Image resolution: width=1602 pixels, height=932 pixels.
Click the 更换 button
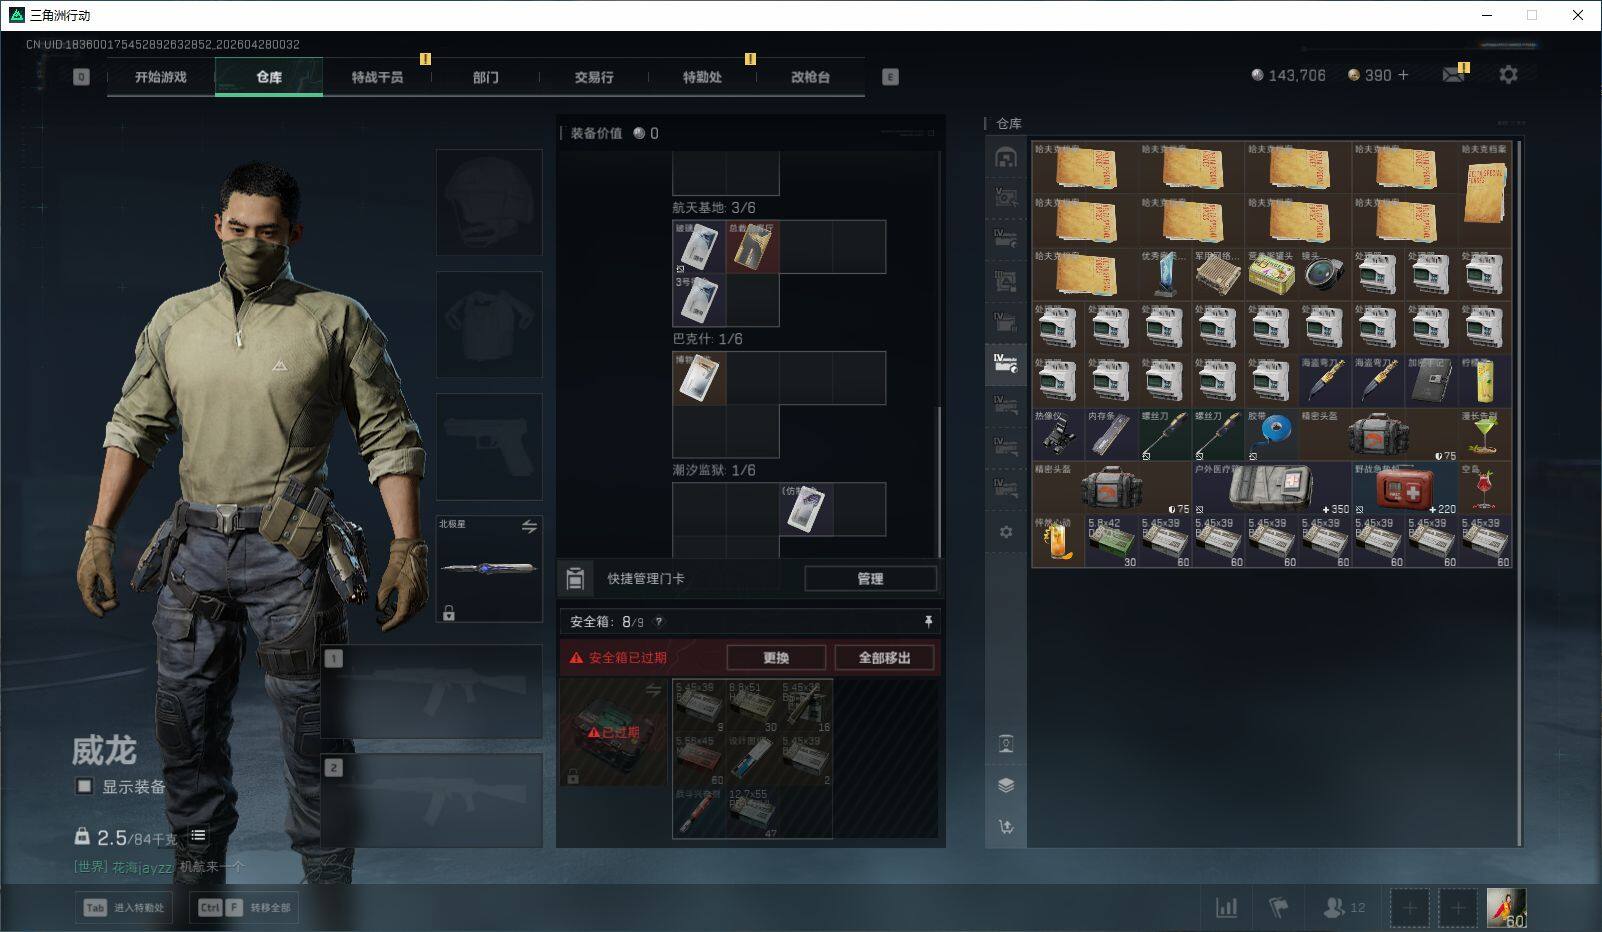[x=776, y=657]
